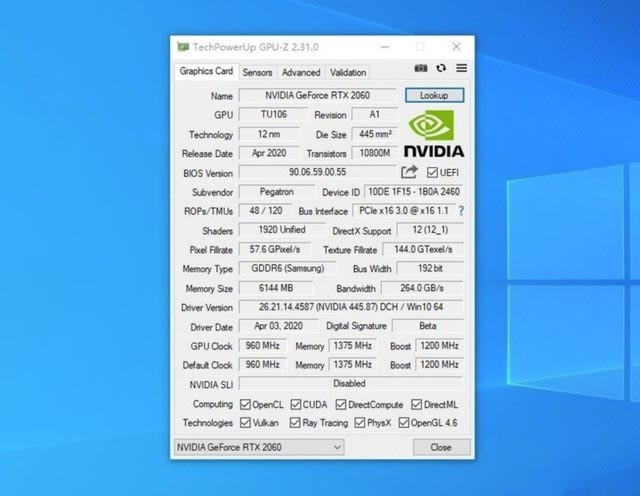
Task: Click the NVIDIA SLI field Disabled
Action: [350, 383]
